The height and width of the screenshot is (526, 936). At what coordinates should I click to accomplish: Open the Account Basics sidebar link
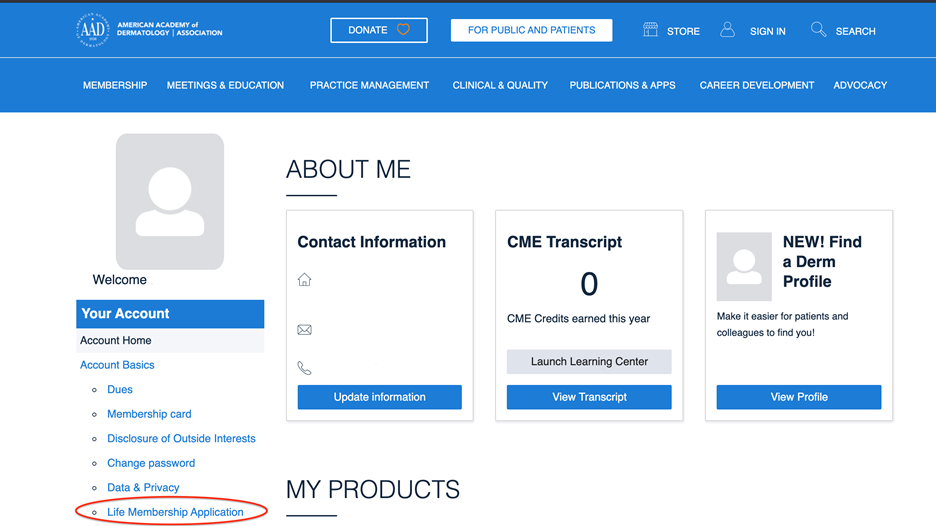[117, 365]
